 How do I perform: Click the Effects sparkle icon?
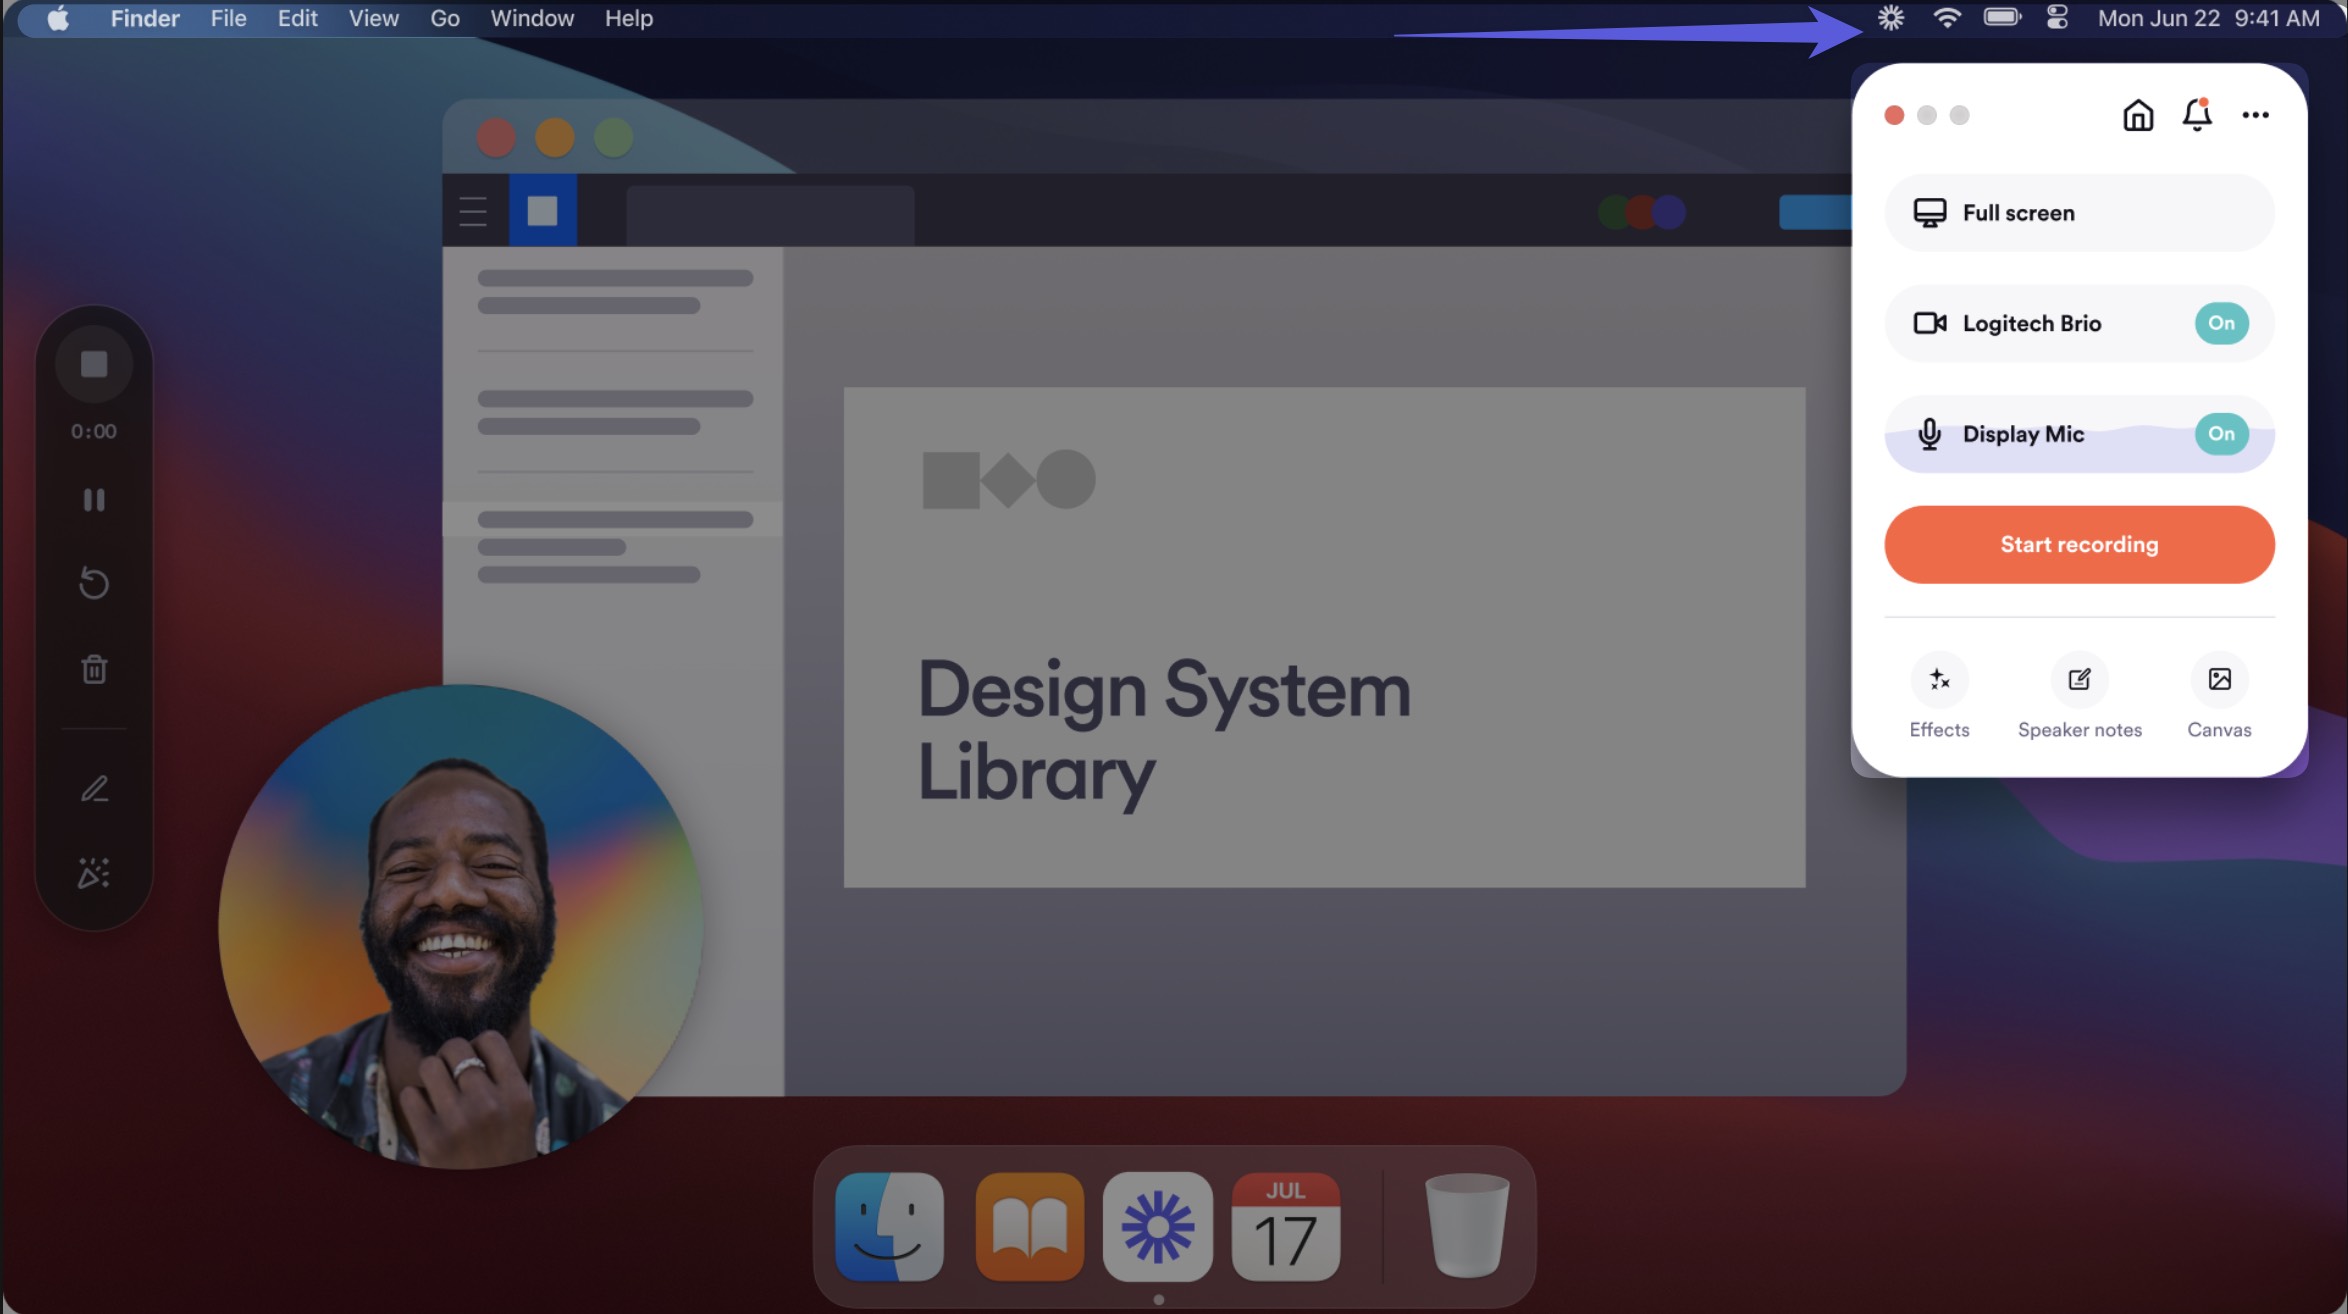[1939, 680]
